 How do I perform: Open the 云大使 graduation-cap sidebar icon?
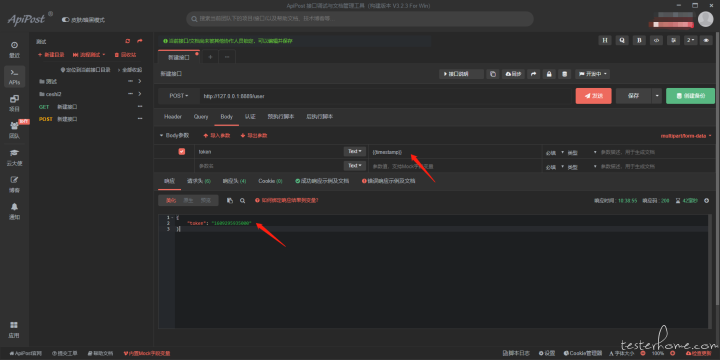tap(14, 158)
